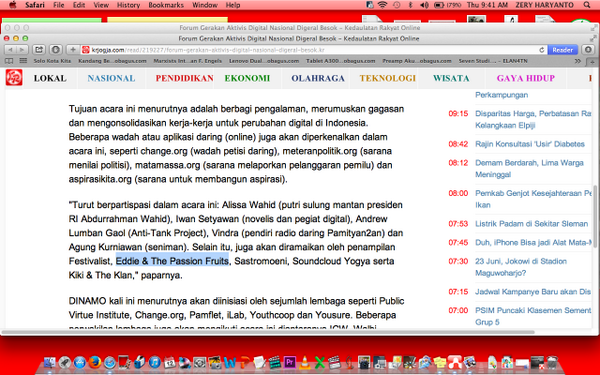This screenshot has height=375, width=600.
Task: Open the Trash in the Dock
Action: (x=552, y=362)
